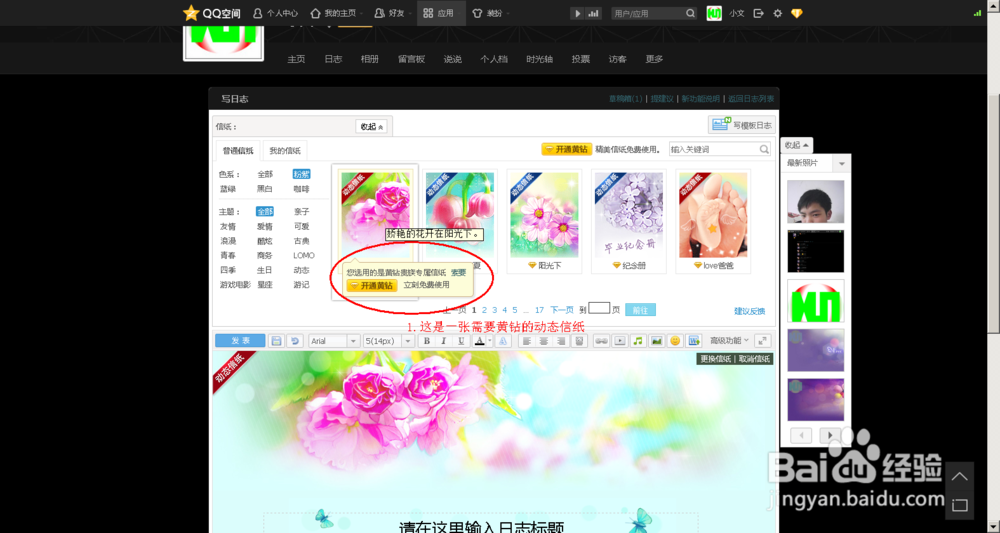Viewport: 1000px width, 533px height.
Task: Toggle underline formatting
Action: pos(461,341)
